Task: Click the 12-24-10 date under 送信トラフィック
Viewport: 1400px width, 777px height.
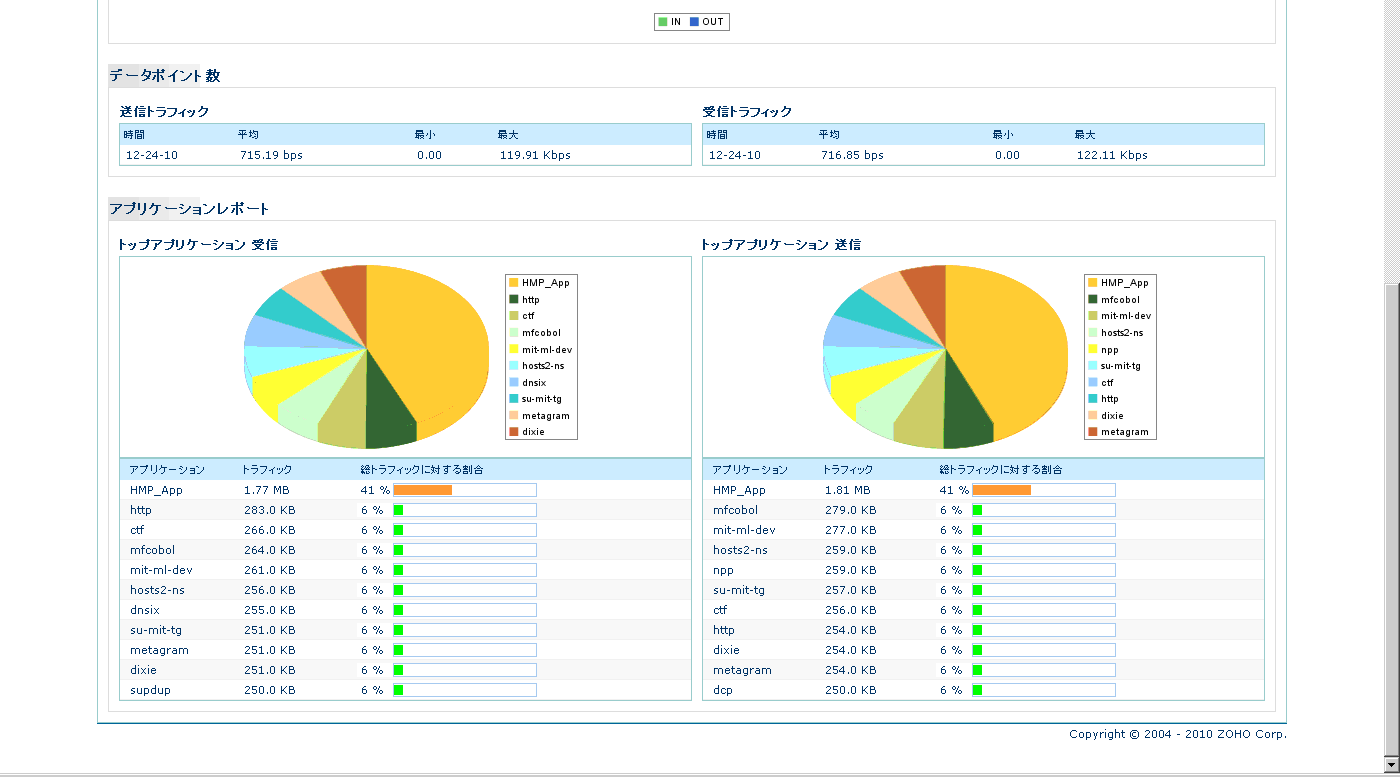Action: (x=151, y=155)
